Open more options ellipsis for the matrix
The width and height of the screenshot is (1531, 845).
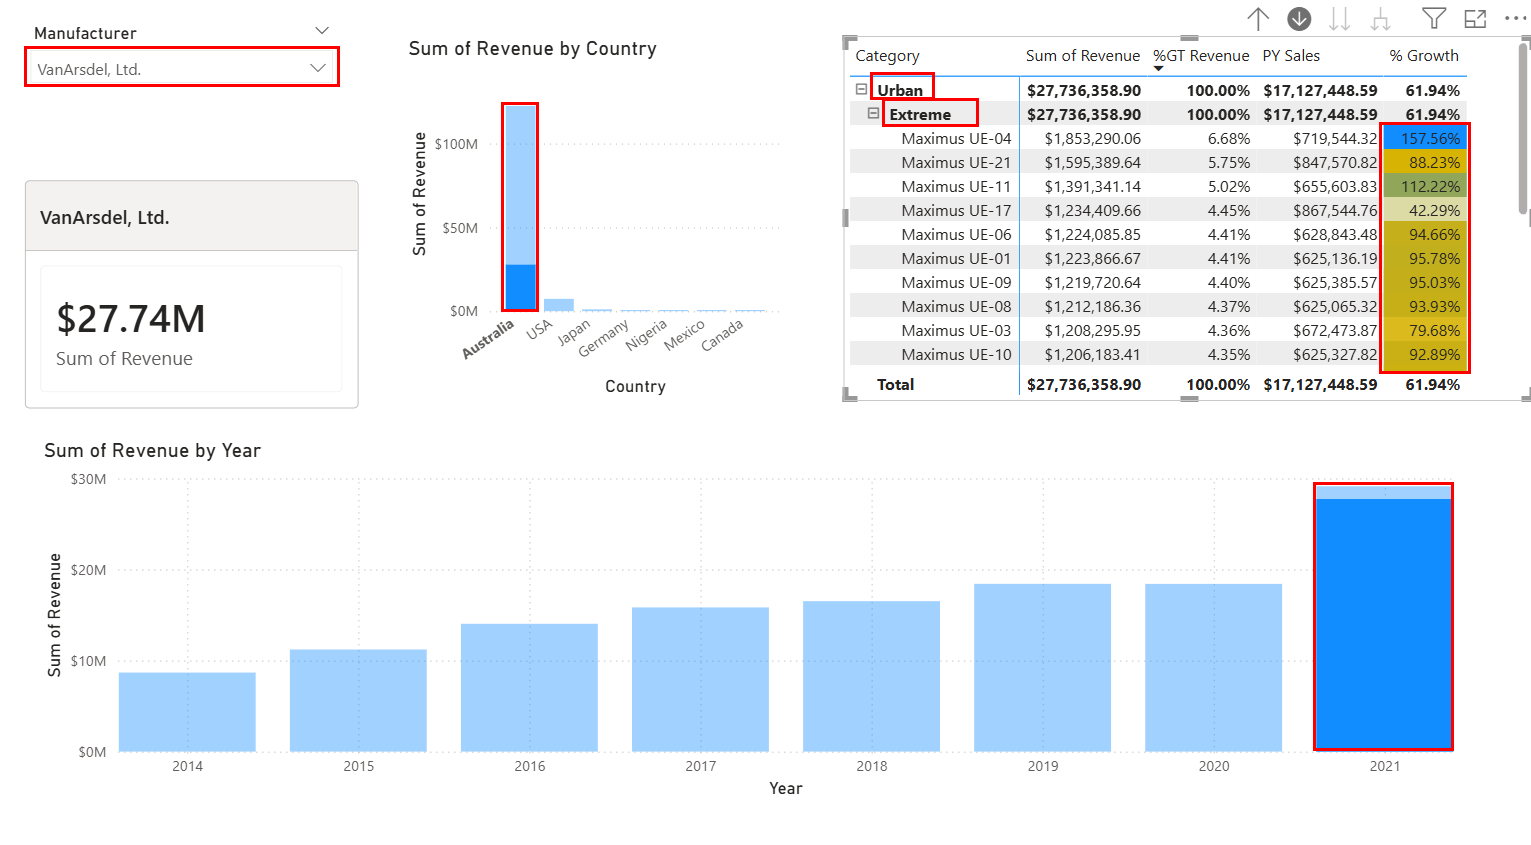(x=1516, y=18)
